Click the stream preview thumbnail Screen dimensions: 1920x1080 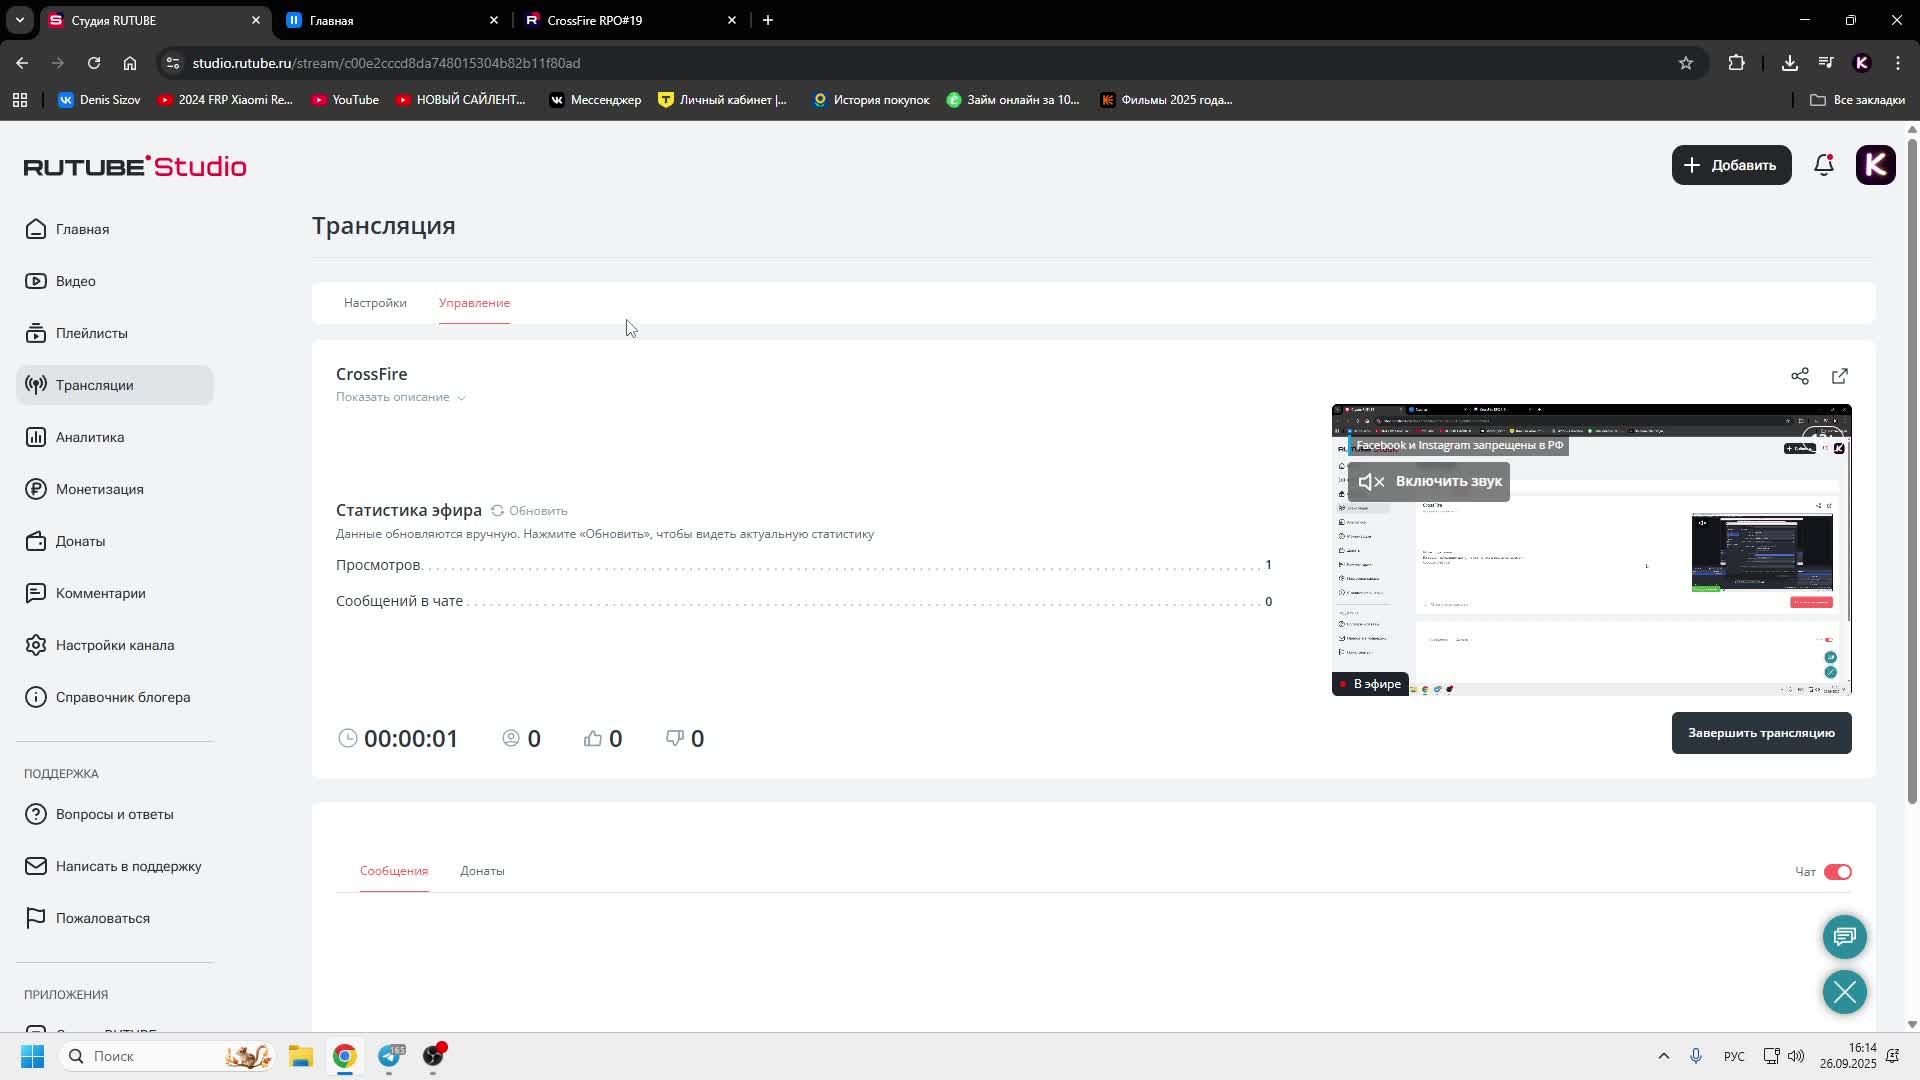pos(1590,580)
